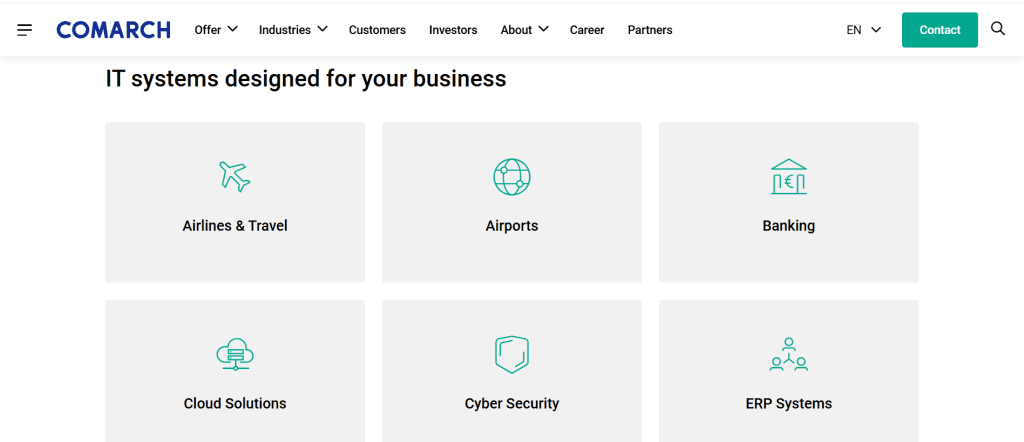Viewport: 1024px width, 442px height.
Task: Expand the Offer dropdown menu
Action: (x=216, y=30)
